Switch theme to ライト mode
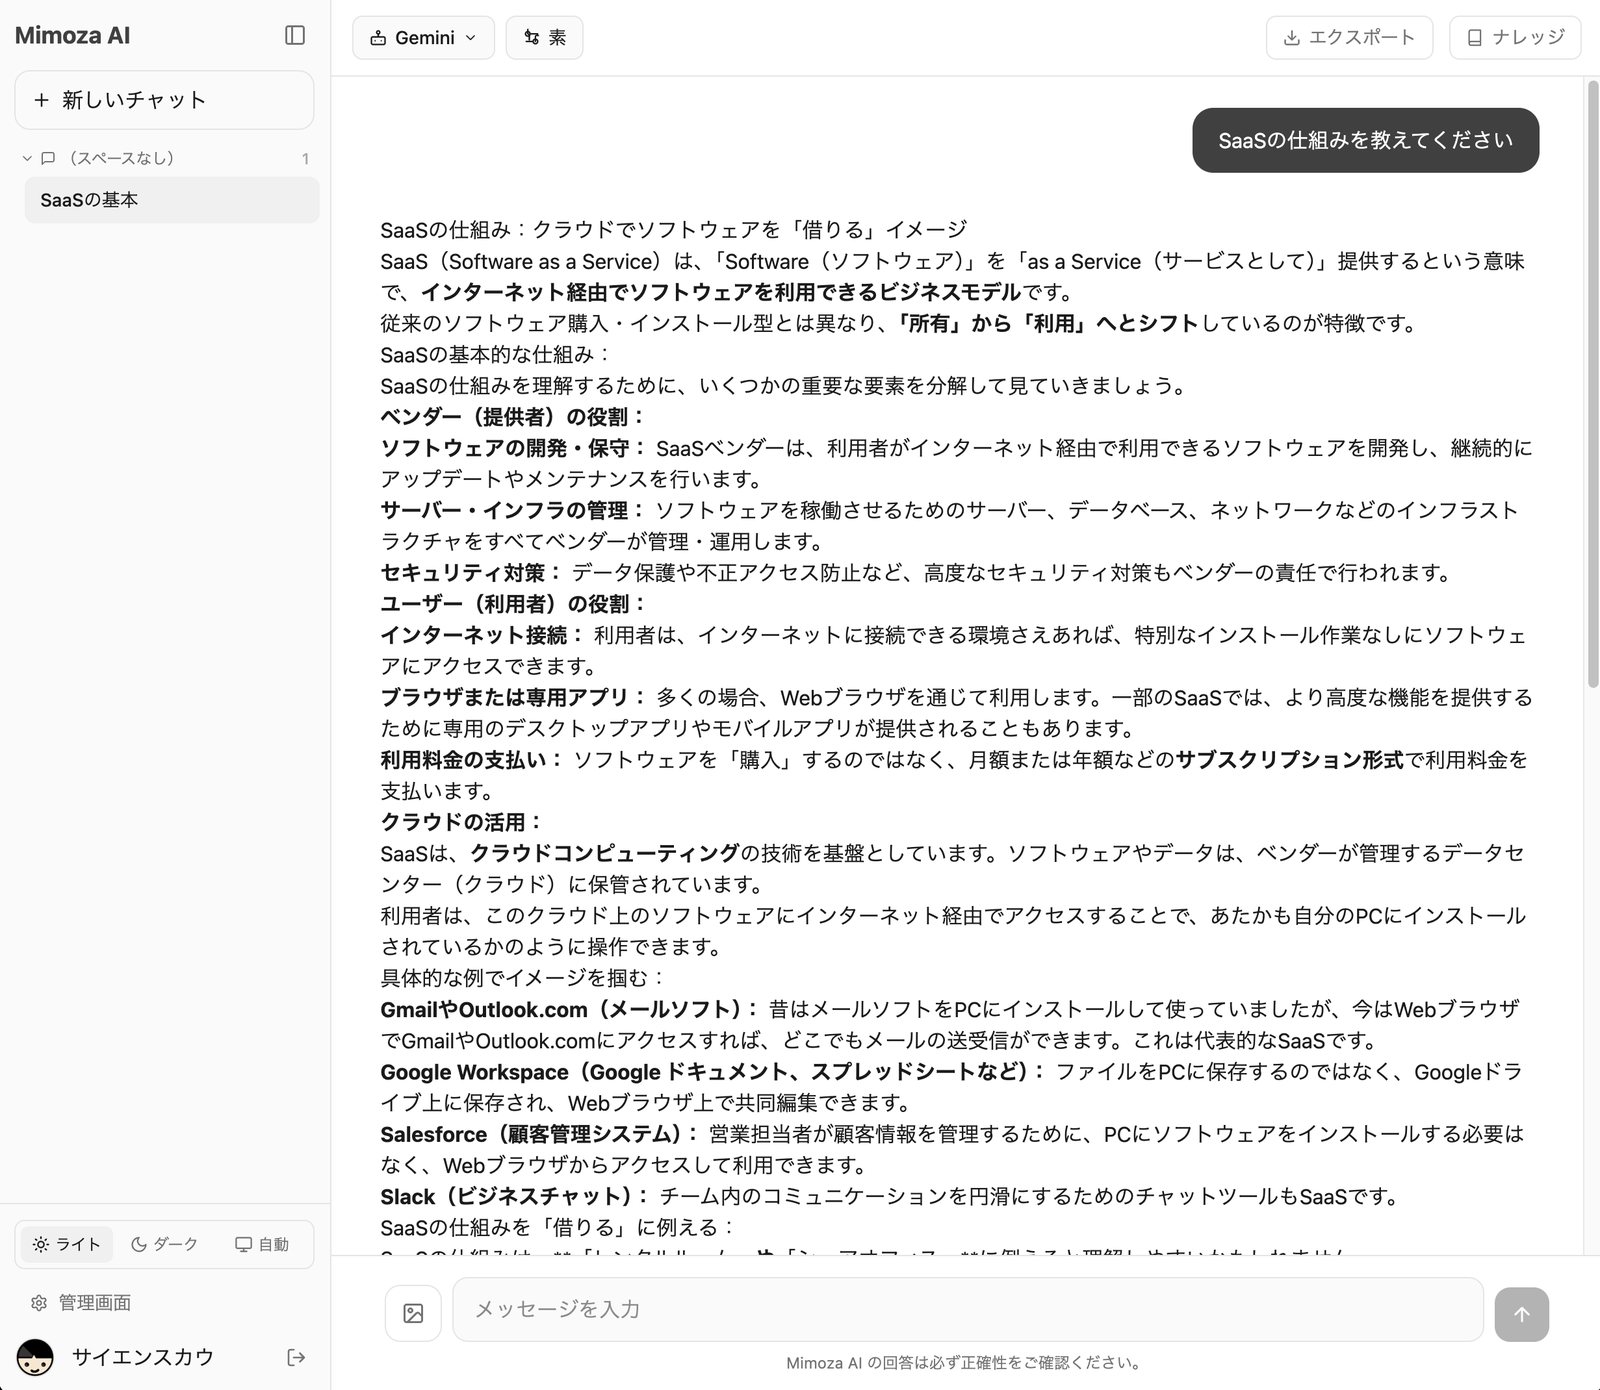This screenshot has height=1390, width=1600. click(67, 1244)
